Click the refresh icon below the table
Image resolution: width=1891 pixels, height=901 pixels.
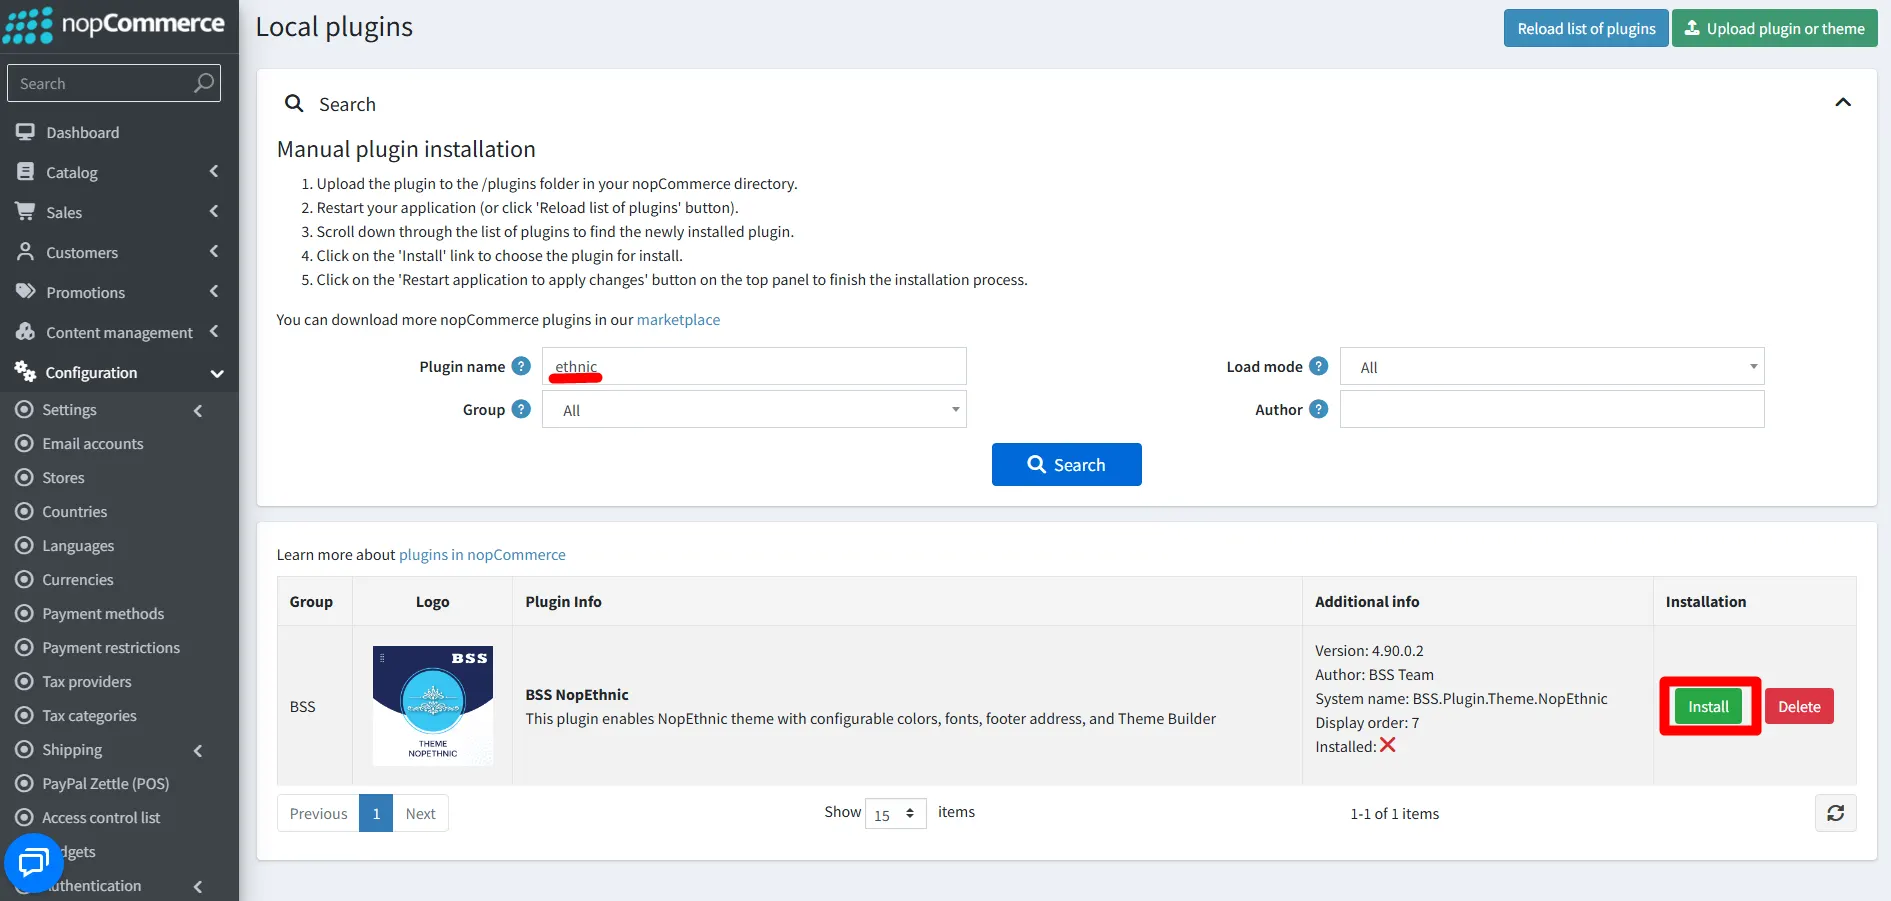[1836, 813]
